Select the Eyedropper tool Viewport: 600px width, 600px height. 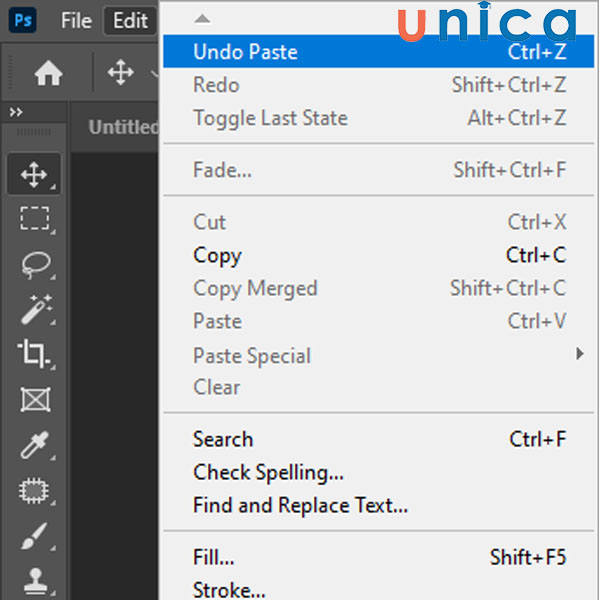(35, 446)
